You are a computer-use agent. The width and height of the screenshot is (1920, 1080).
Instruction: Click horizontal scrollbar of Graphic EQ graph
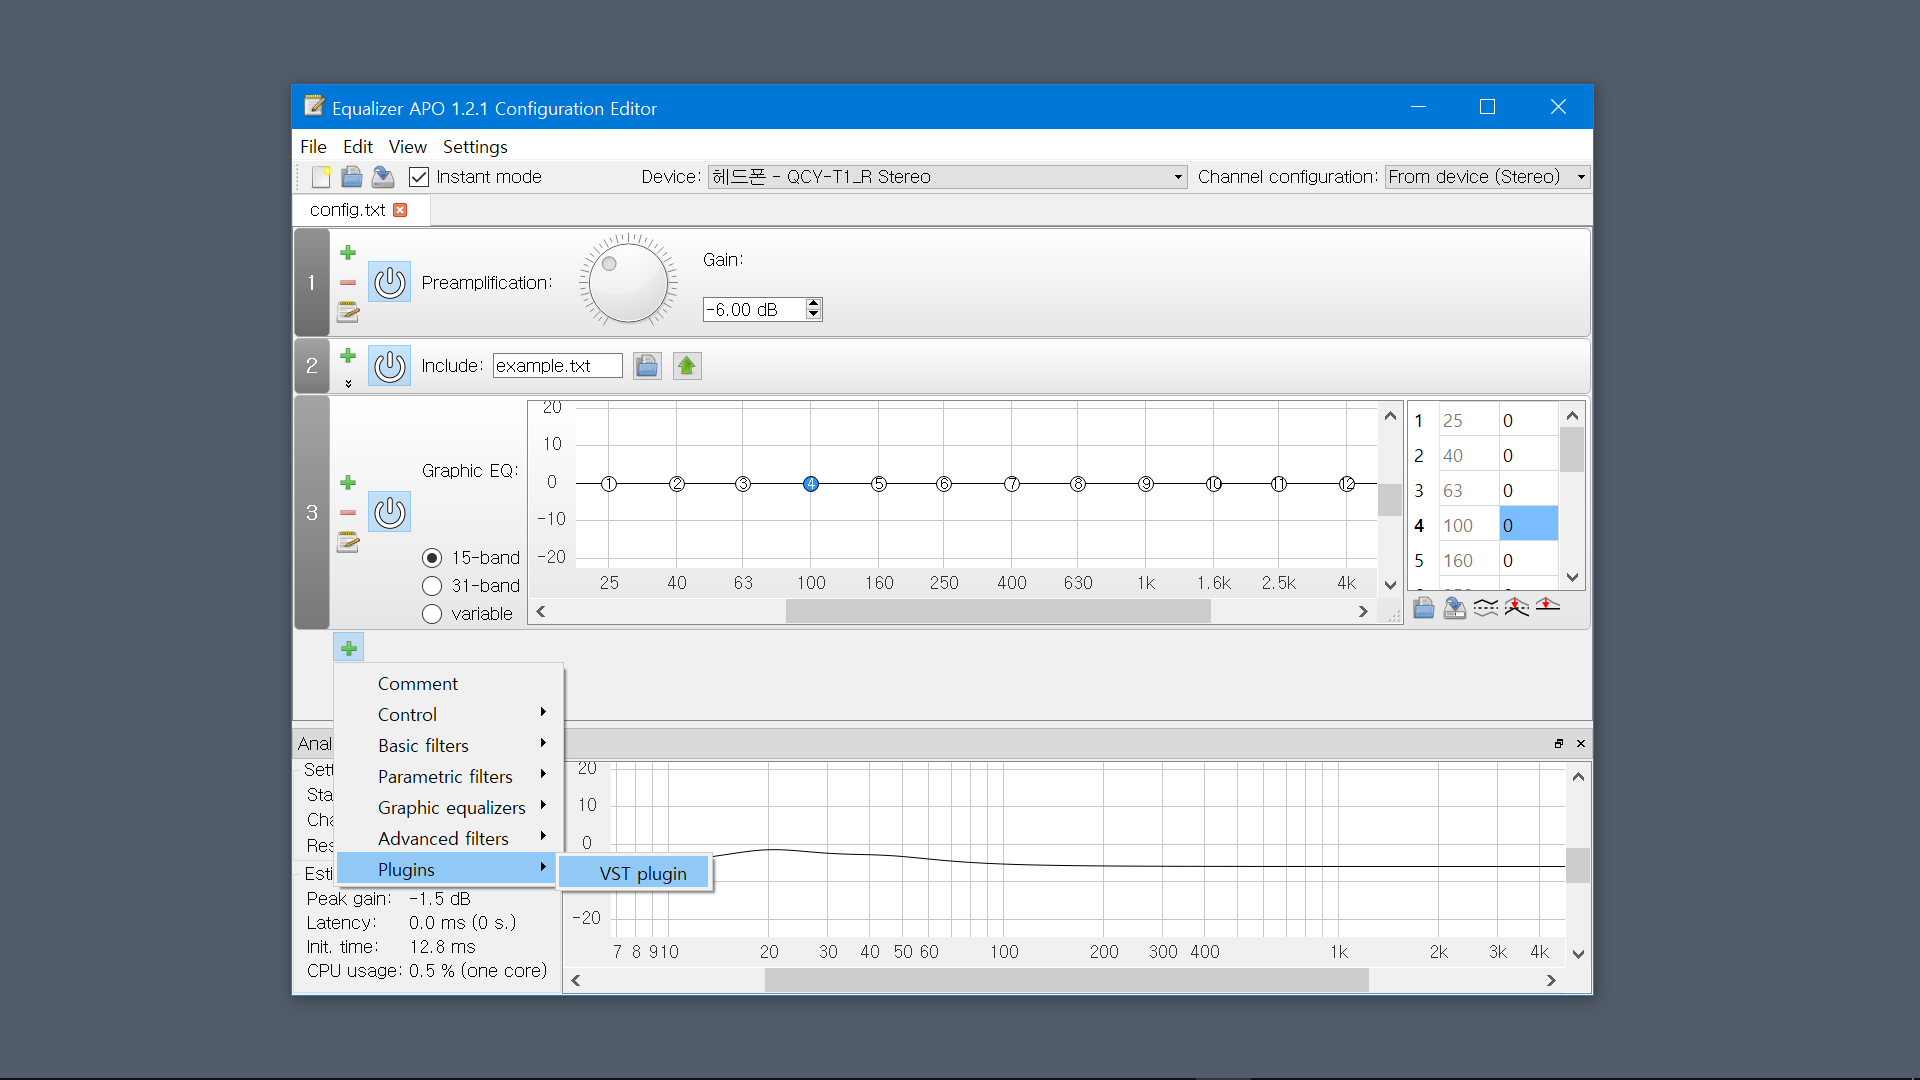pos(998,612)
